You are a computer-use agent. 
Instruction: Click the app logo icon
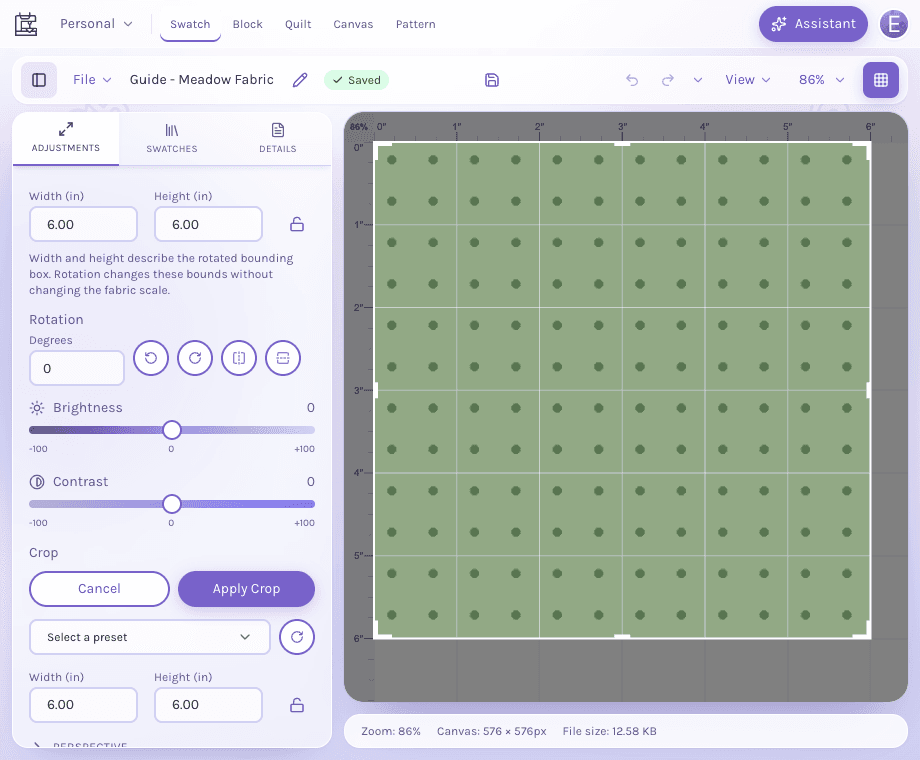[26, 24]
